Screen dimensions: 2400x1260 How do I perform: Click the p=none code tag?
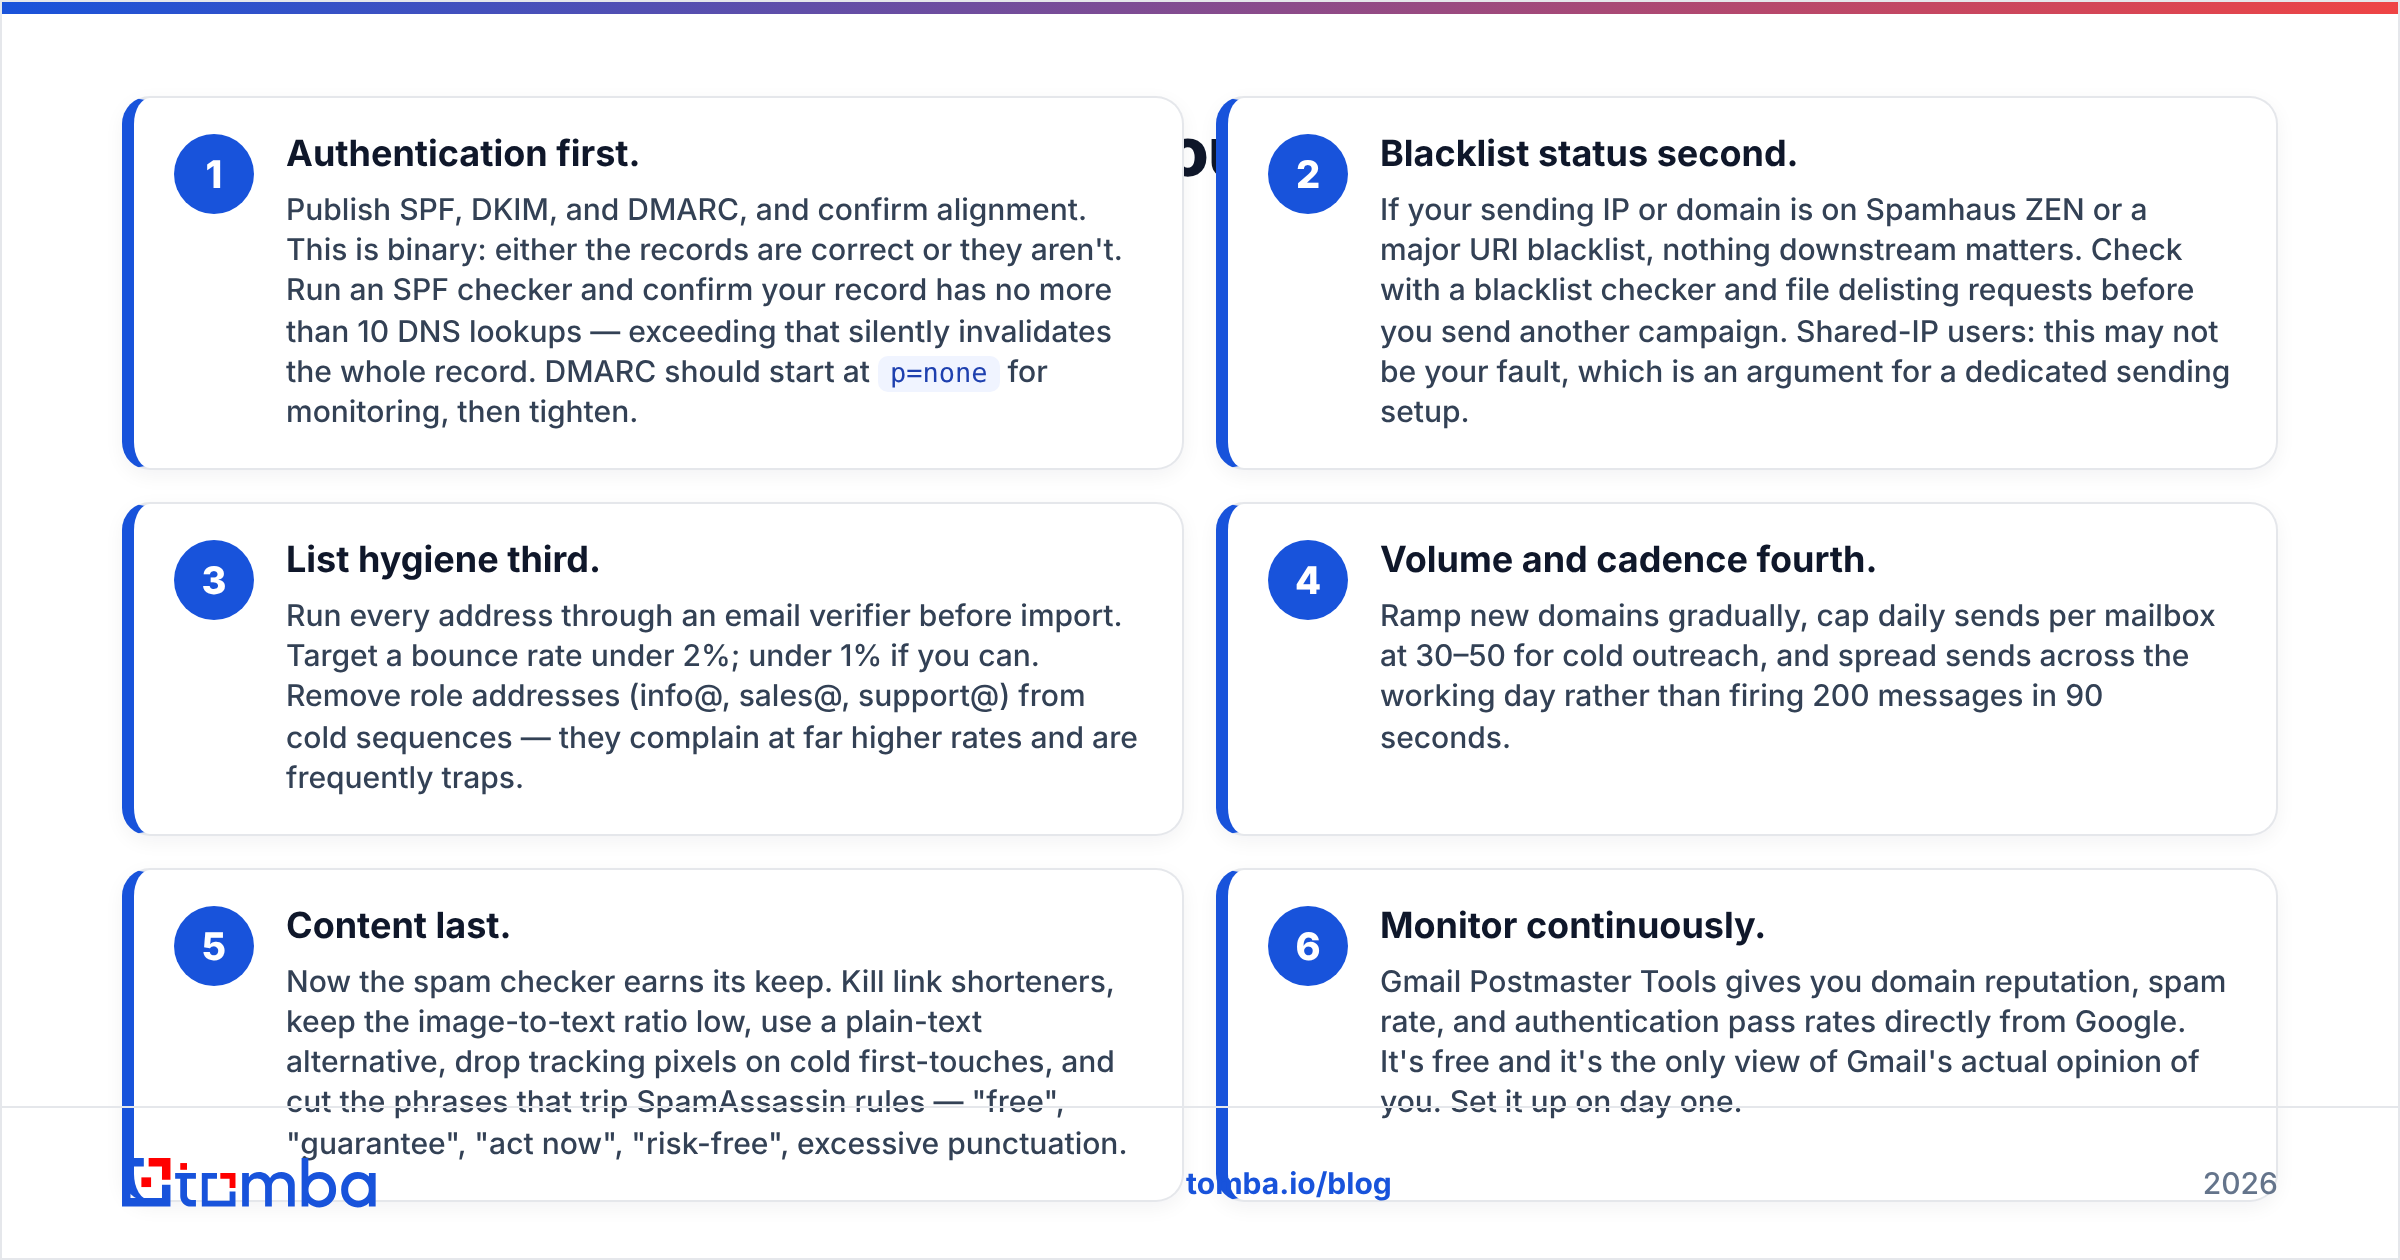(938, 373)
